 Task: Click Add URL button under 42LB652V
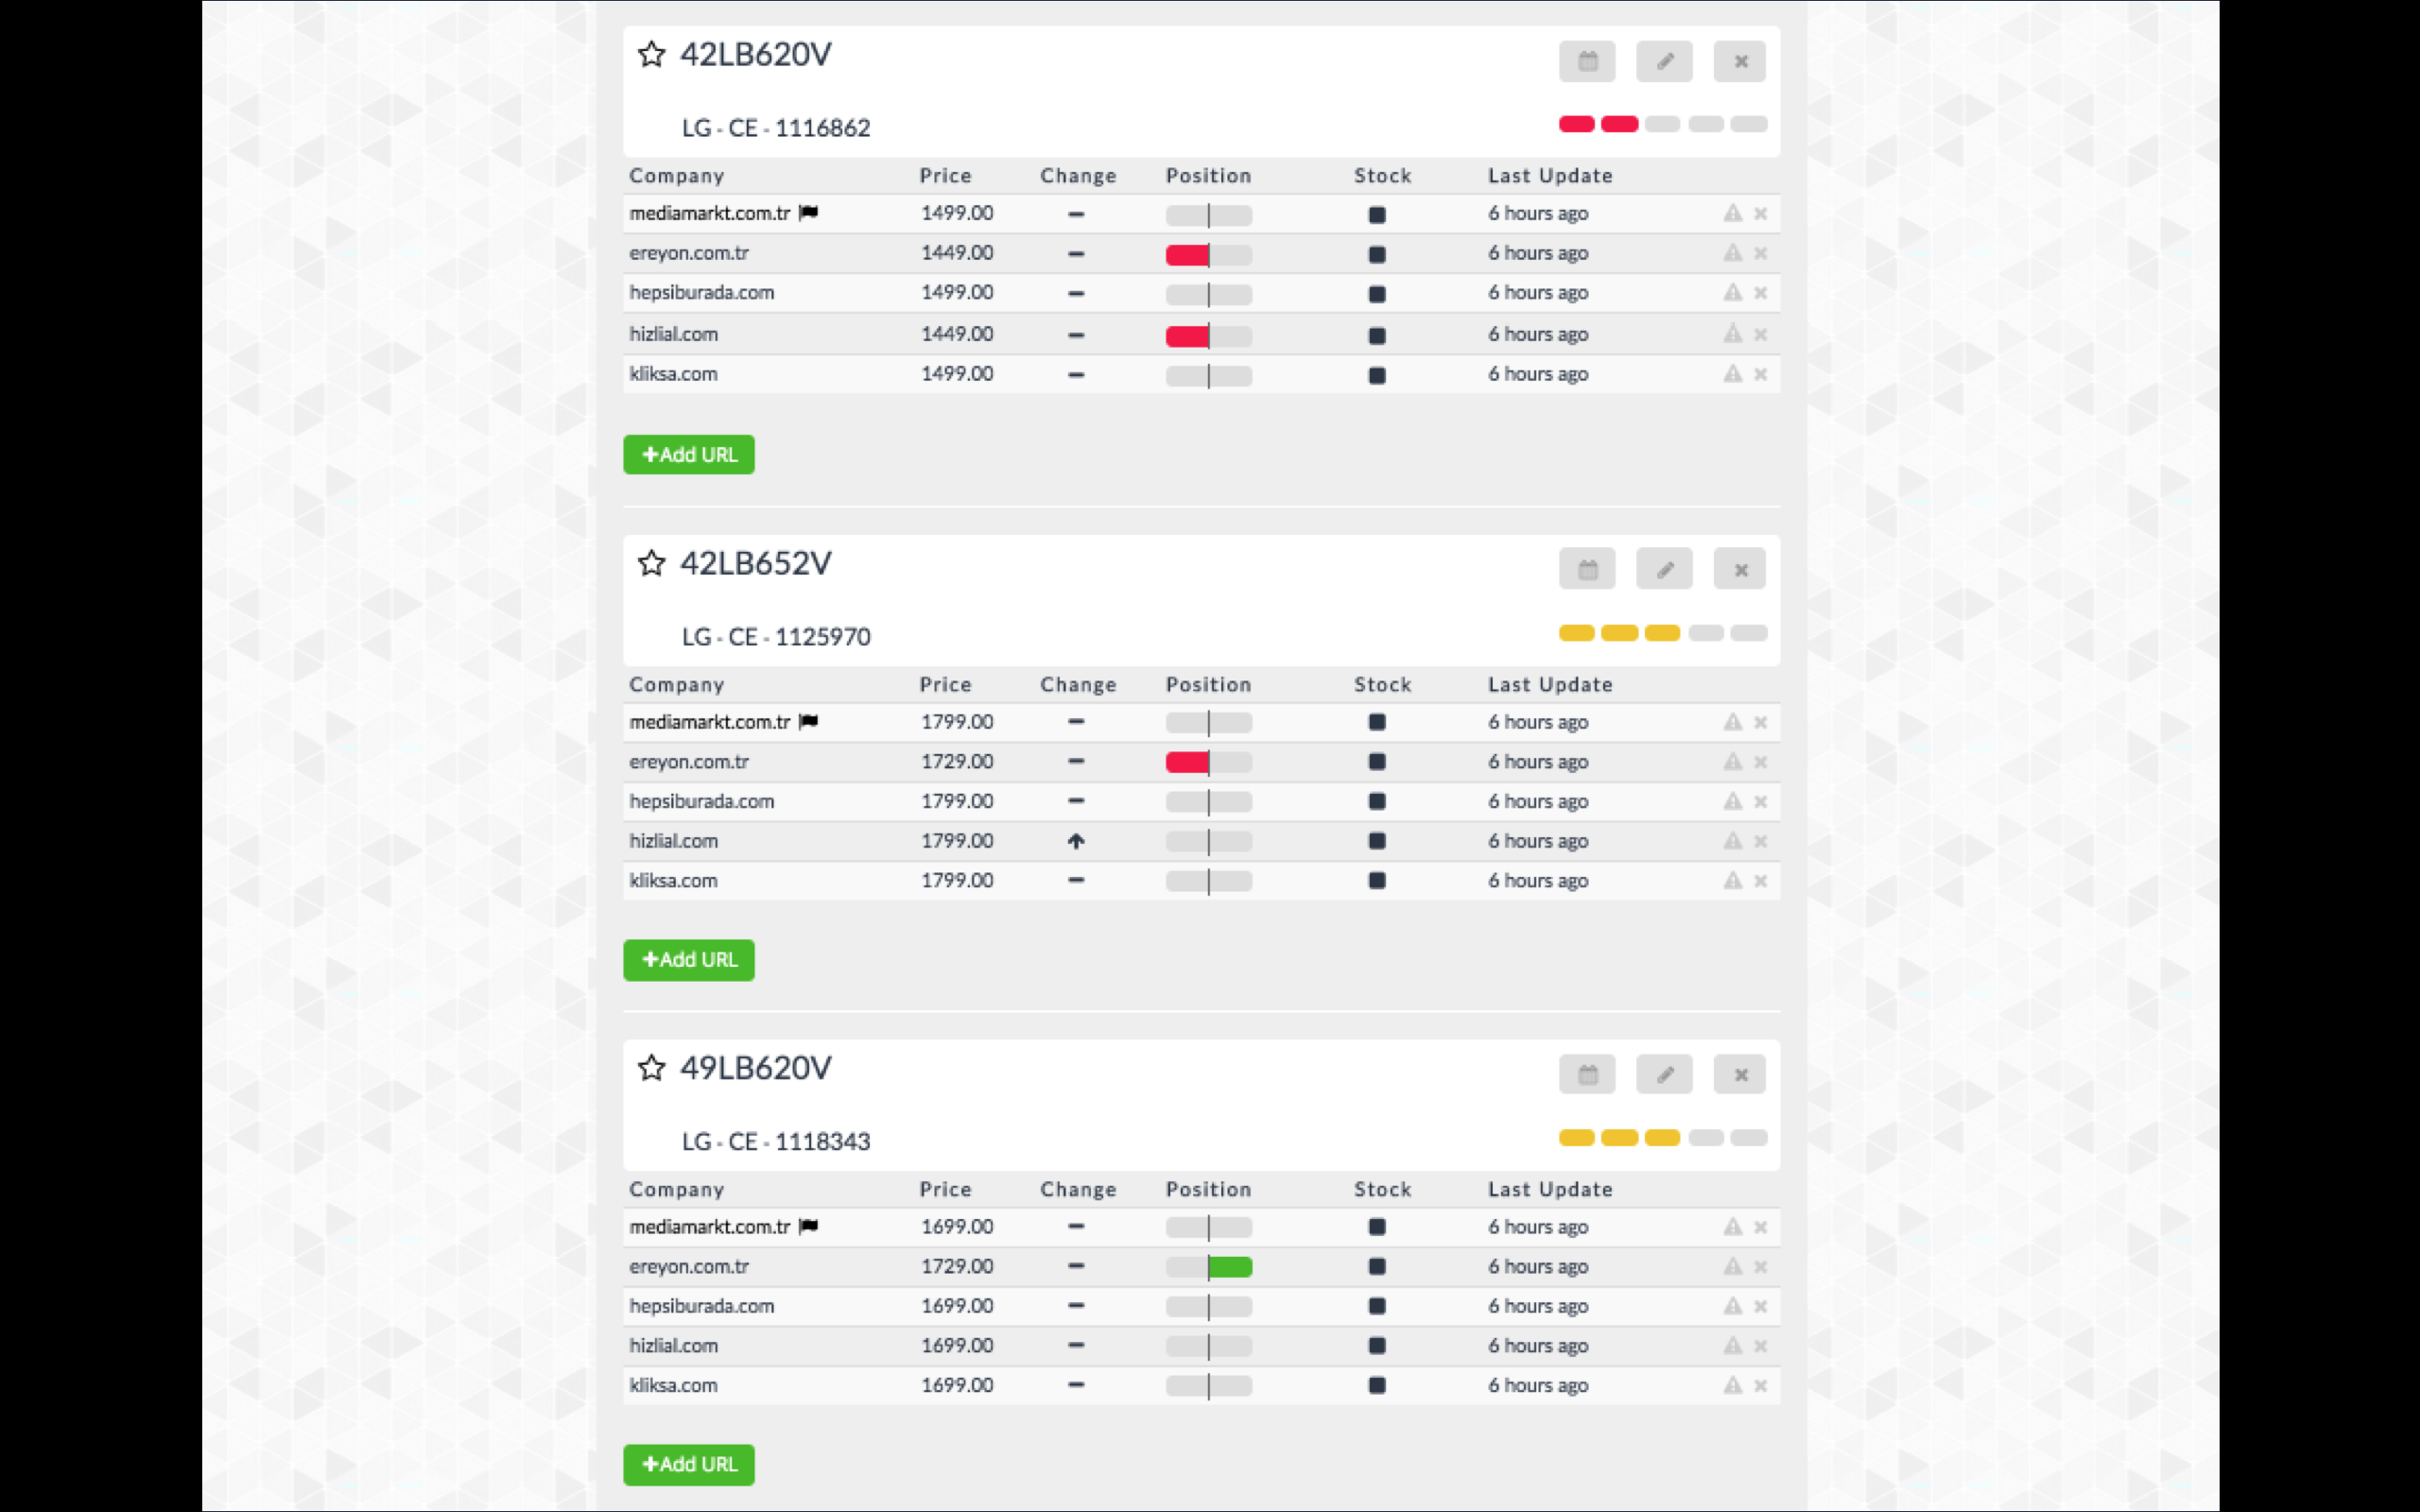689,960
